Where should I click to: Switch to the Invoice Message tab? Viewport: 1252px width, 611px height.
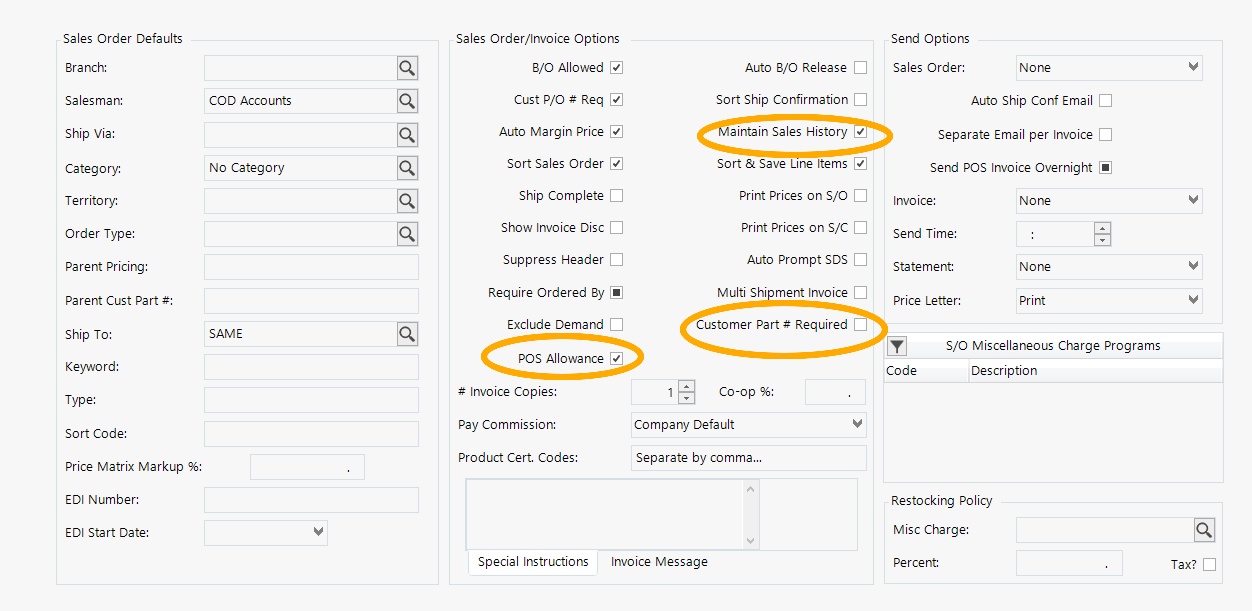pos(659,562)
